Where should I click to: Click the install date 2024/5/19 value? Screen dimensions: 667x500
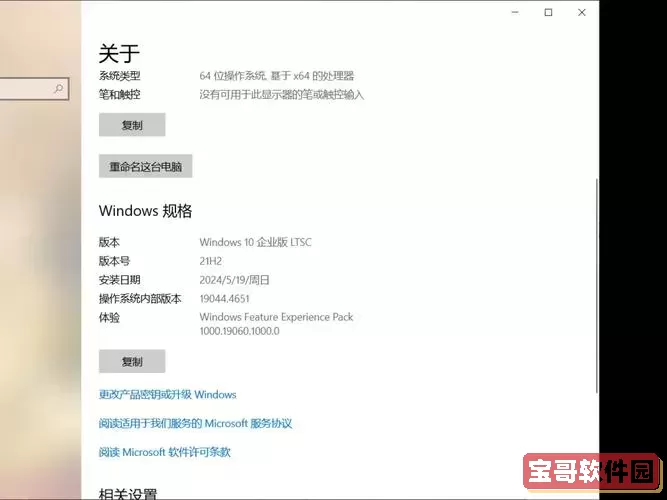click(x=234, y=280)
